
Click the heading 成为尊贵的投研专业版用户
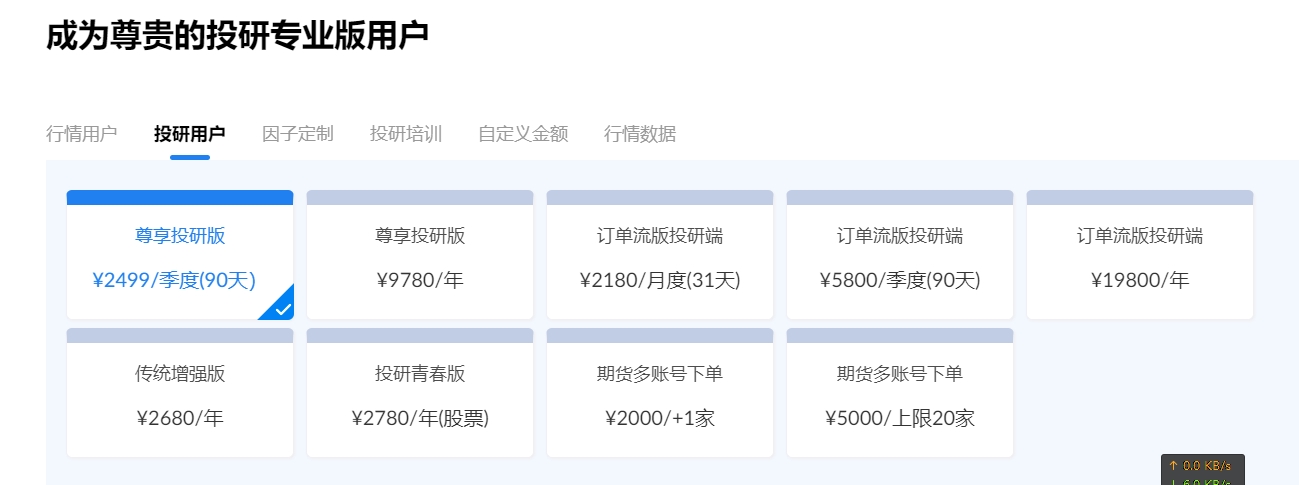[238, 36]
